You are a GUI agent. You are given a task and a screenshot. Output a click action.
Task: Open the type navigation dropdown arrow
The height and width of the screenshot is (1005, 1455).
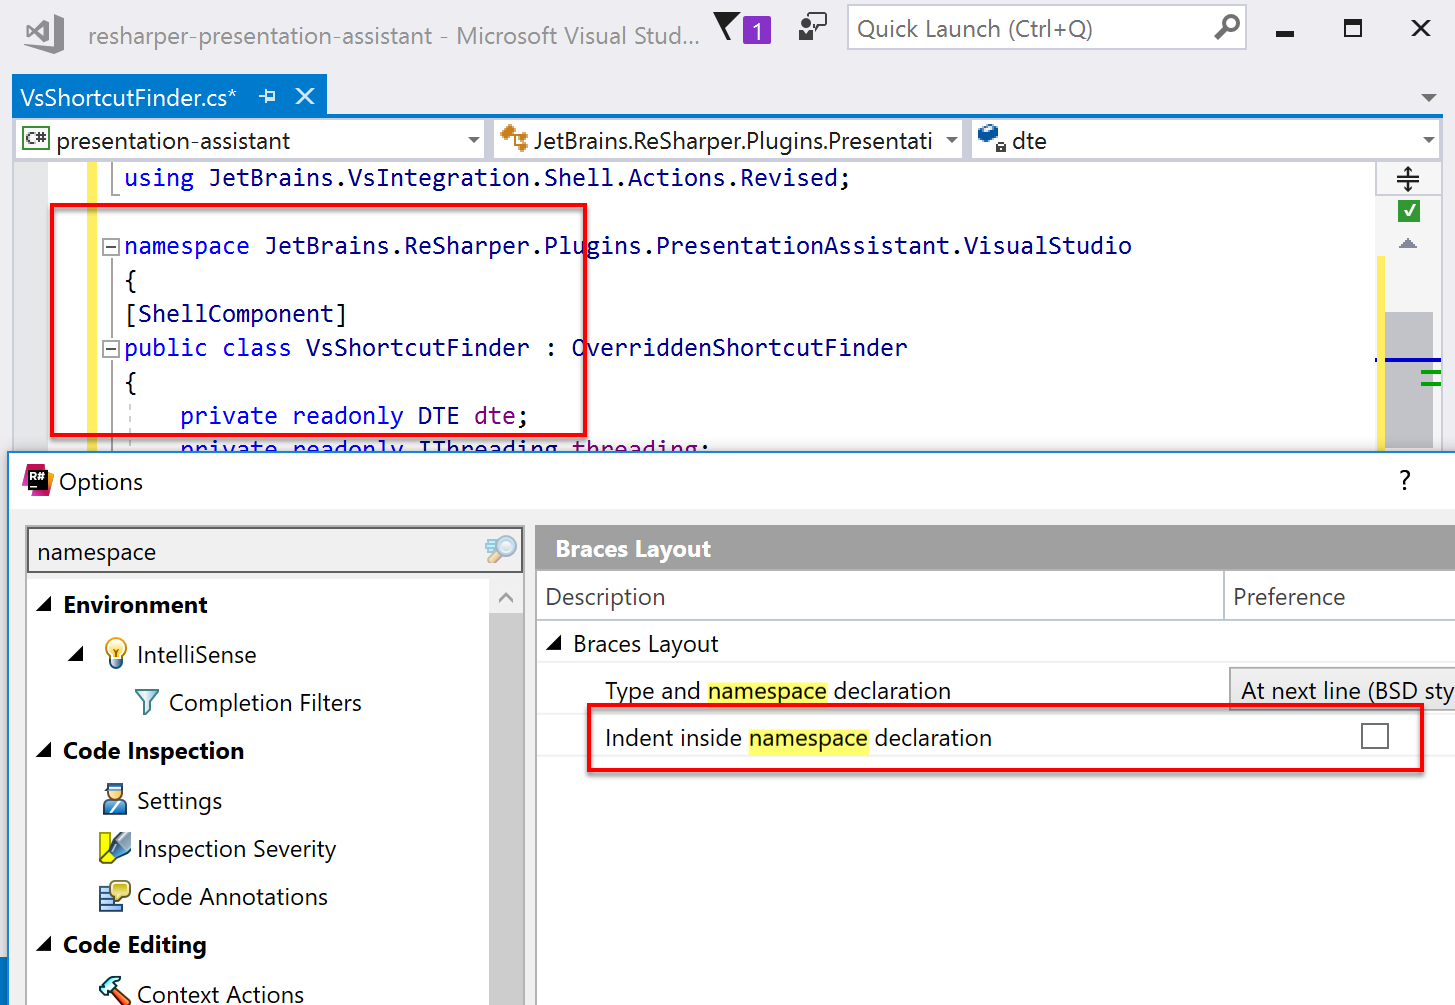click(952, 140)
